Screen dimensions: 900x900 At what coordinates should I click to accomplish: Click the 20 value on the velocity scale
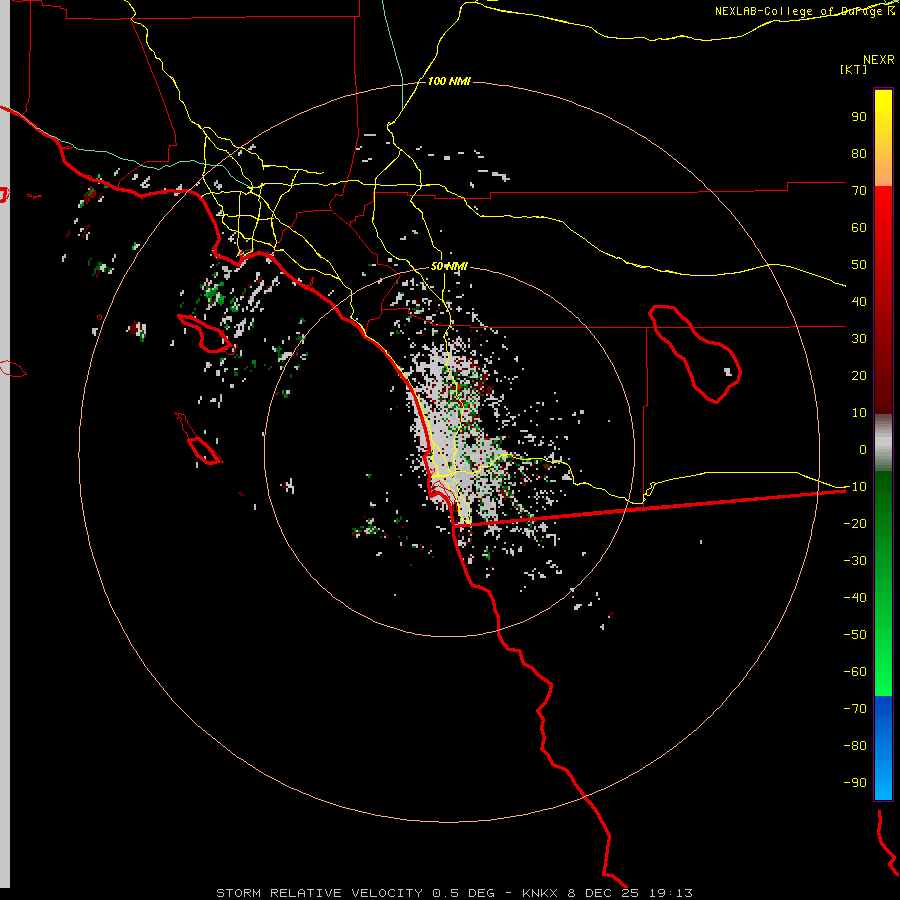(x=859, y=376)
